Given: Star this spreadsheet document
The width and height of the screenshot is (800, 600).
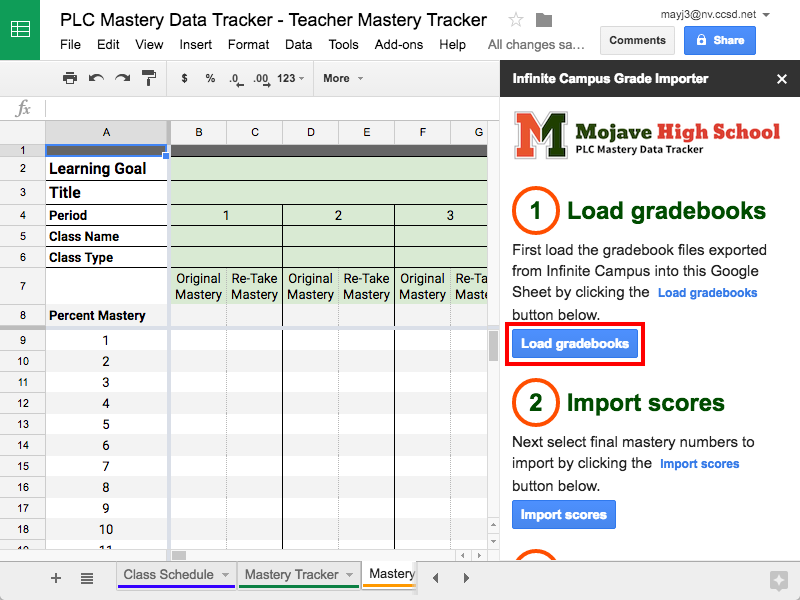Looking at the screenshot, I should point(516,20).
